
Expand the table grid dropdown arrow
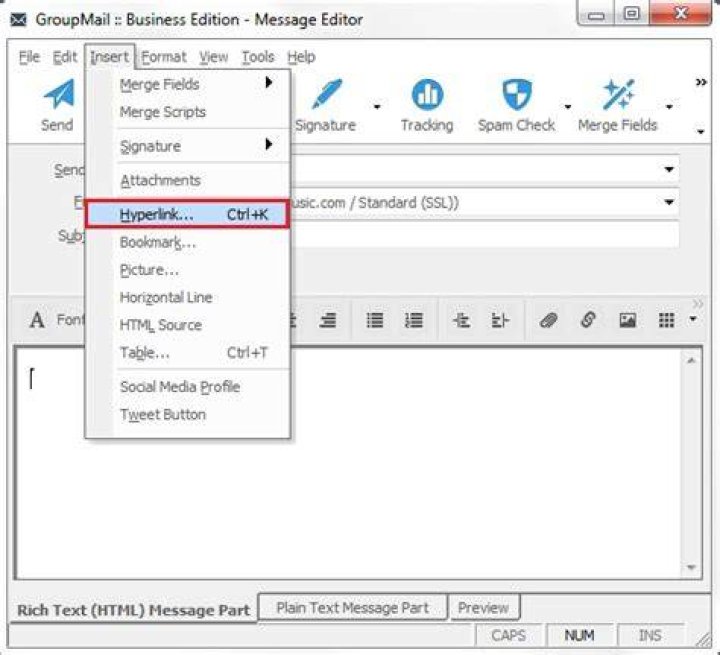[693, 319]
